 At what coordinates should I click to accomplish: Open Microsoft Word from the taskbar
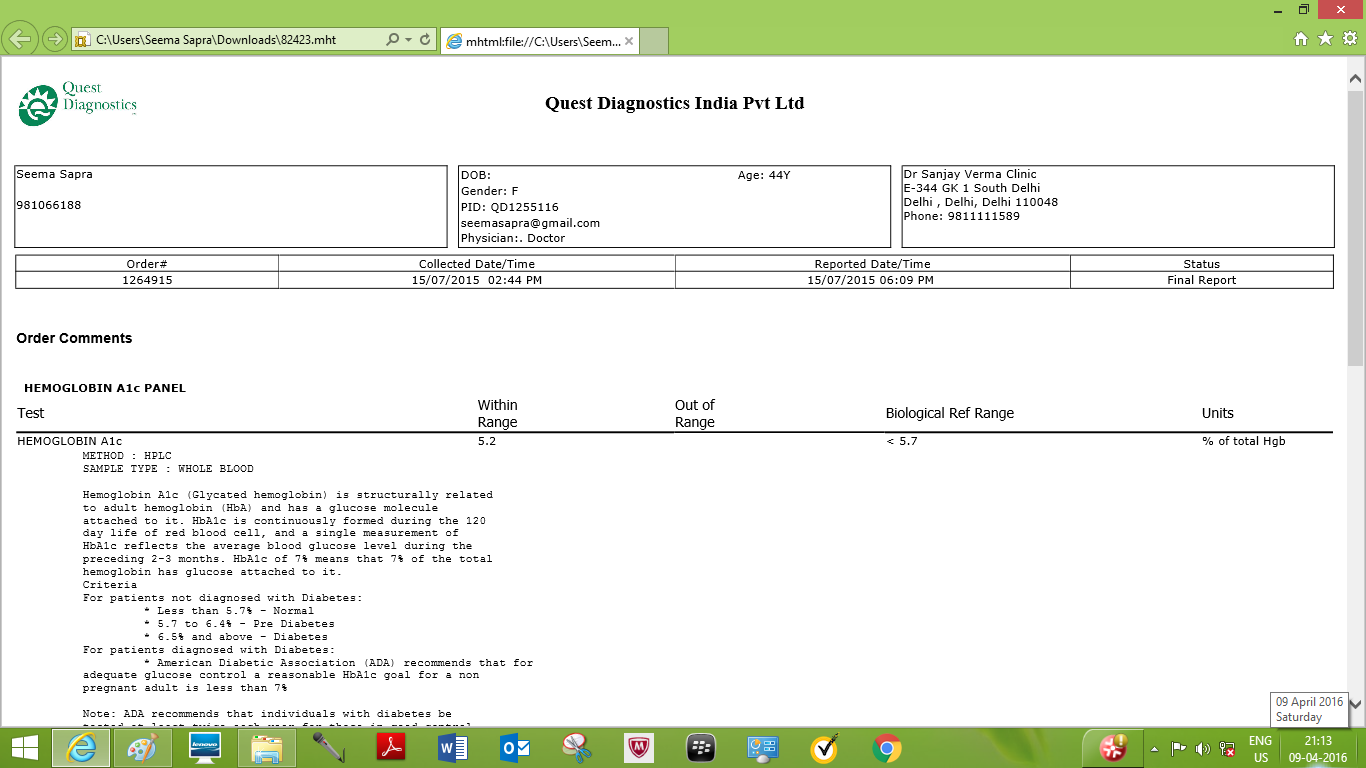(x=453, y=748)
